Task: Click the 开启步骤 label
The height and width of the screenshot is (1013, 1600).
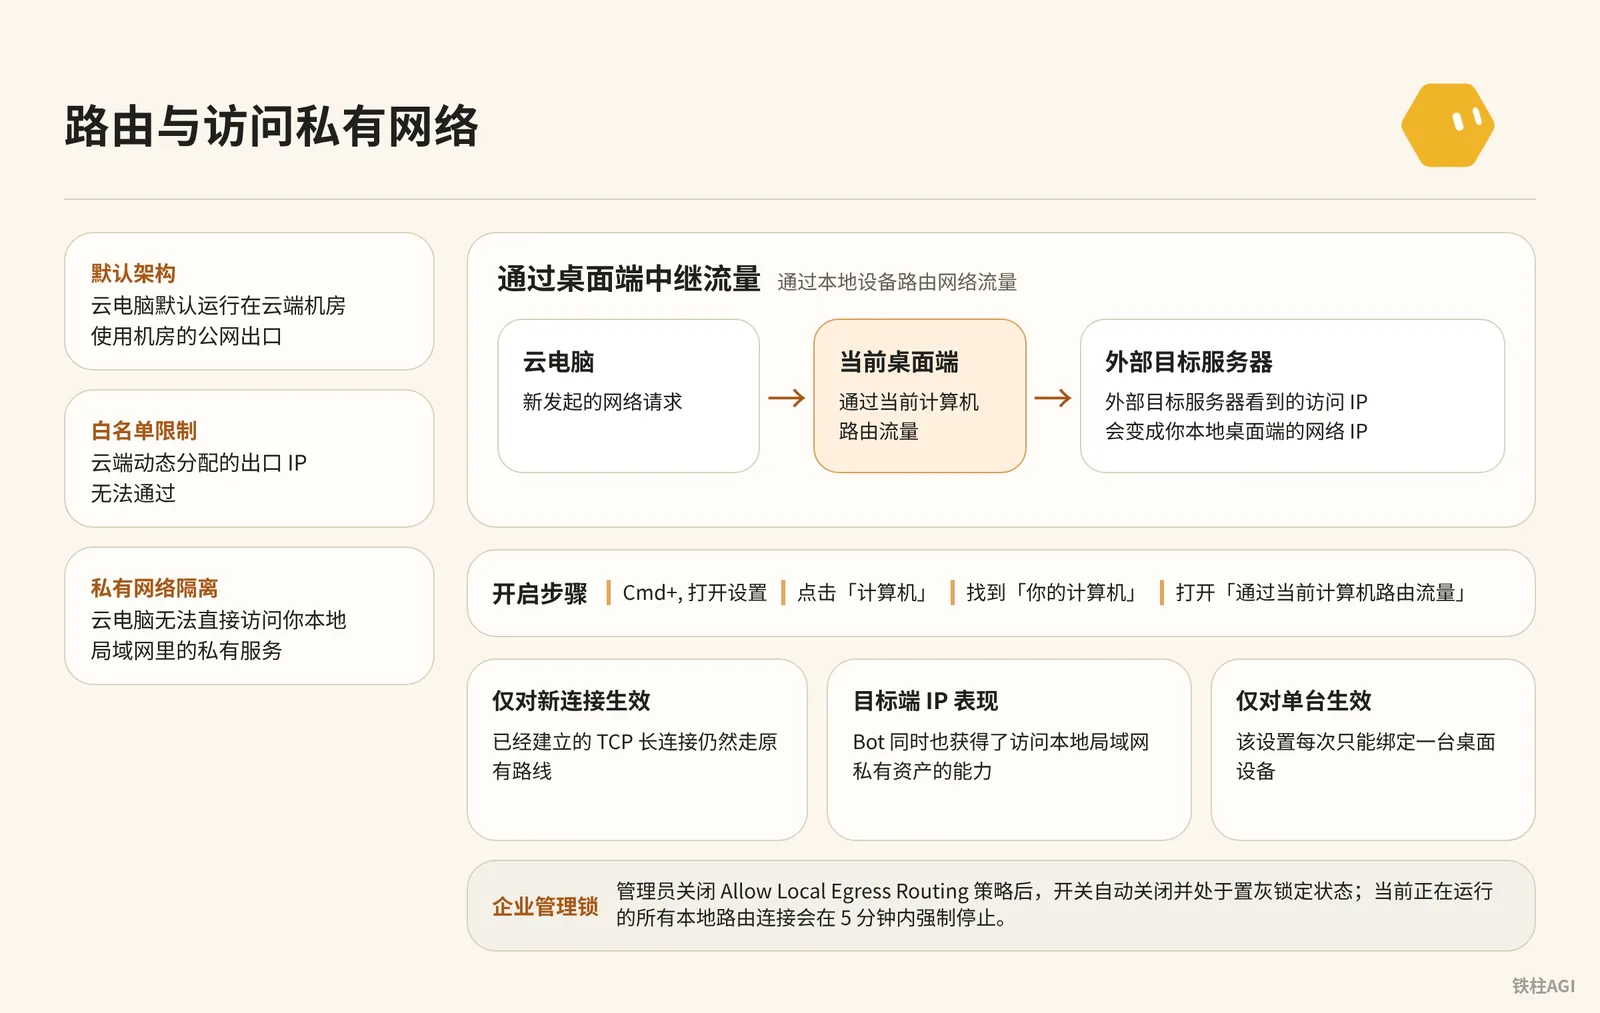Action: 540,593
